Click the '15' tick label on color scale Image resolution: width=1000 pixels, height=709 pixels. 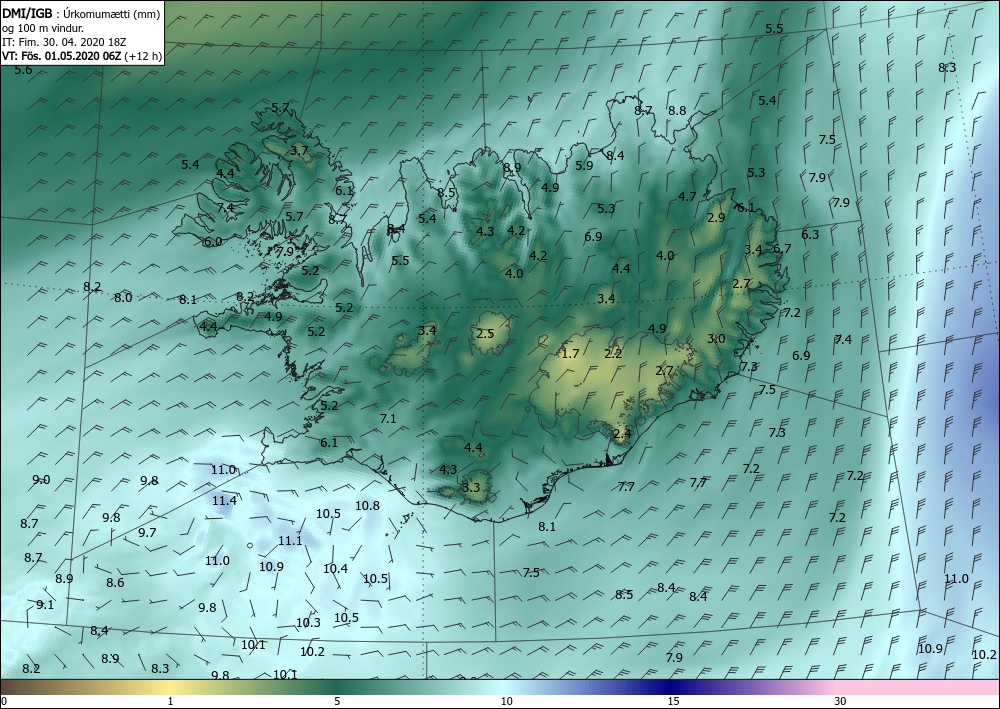pyautogui.click(x=673, y=701)
